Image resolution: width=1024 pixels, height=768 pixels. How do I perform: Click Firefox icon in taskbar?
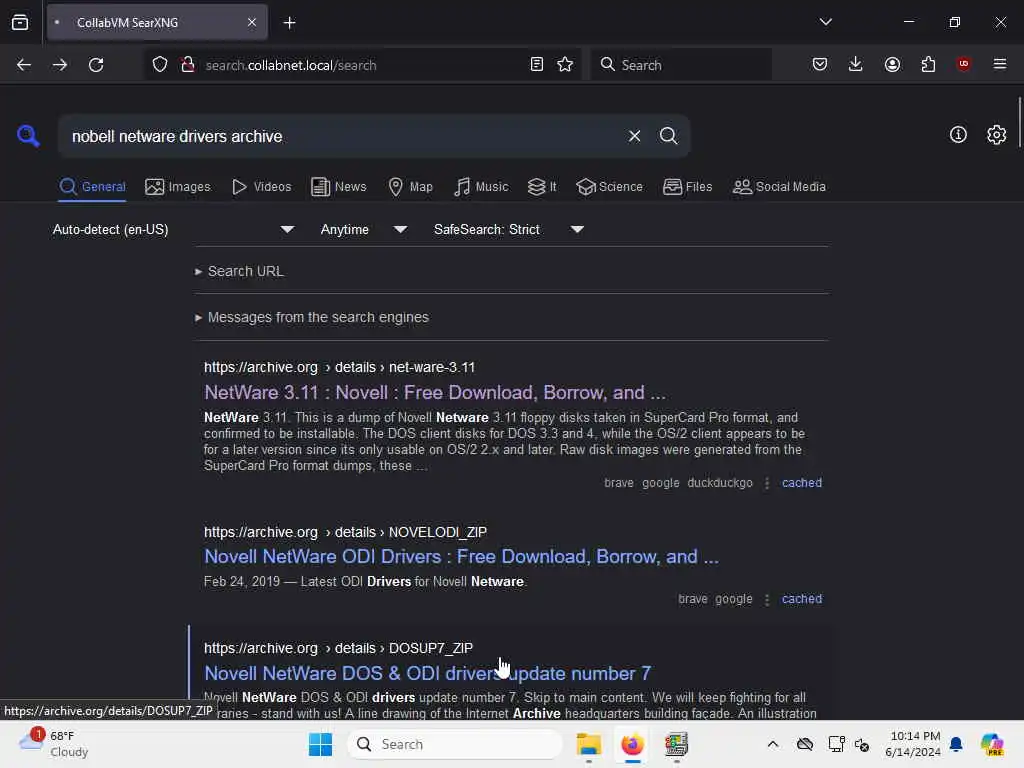632,744
